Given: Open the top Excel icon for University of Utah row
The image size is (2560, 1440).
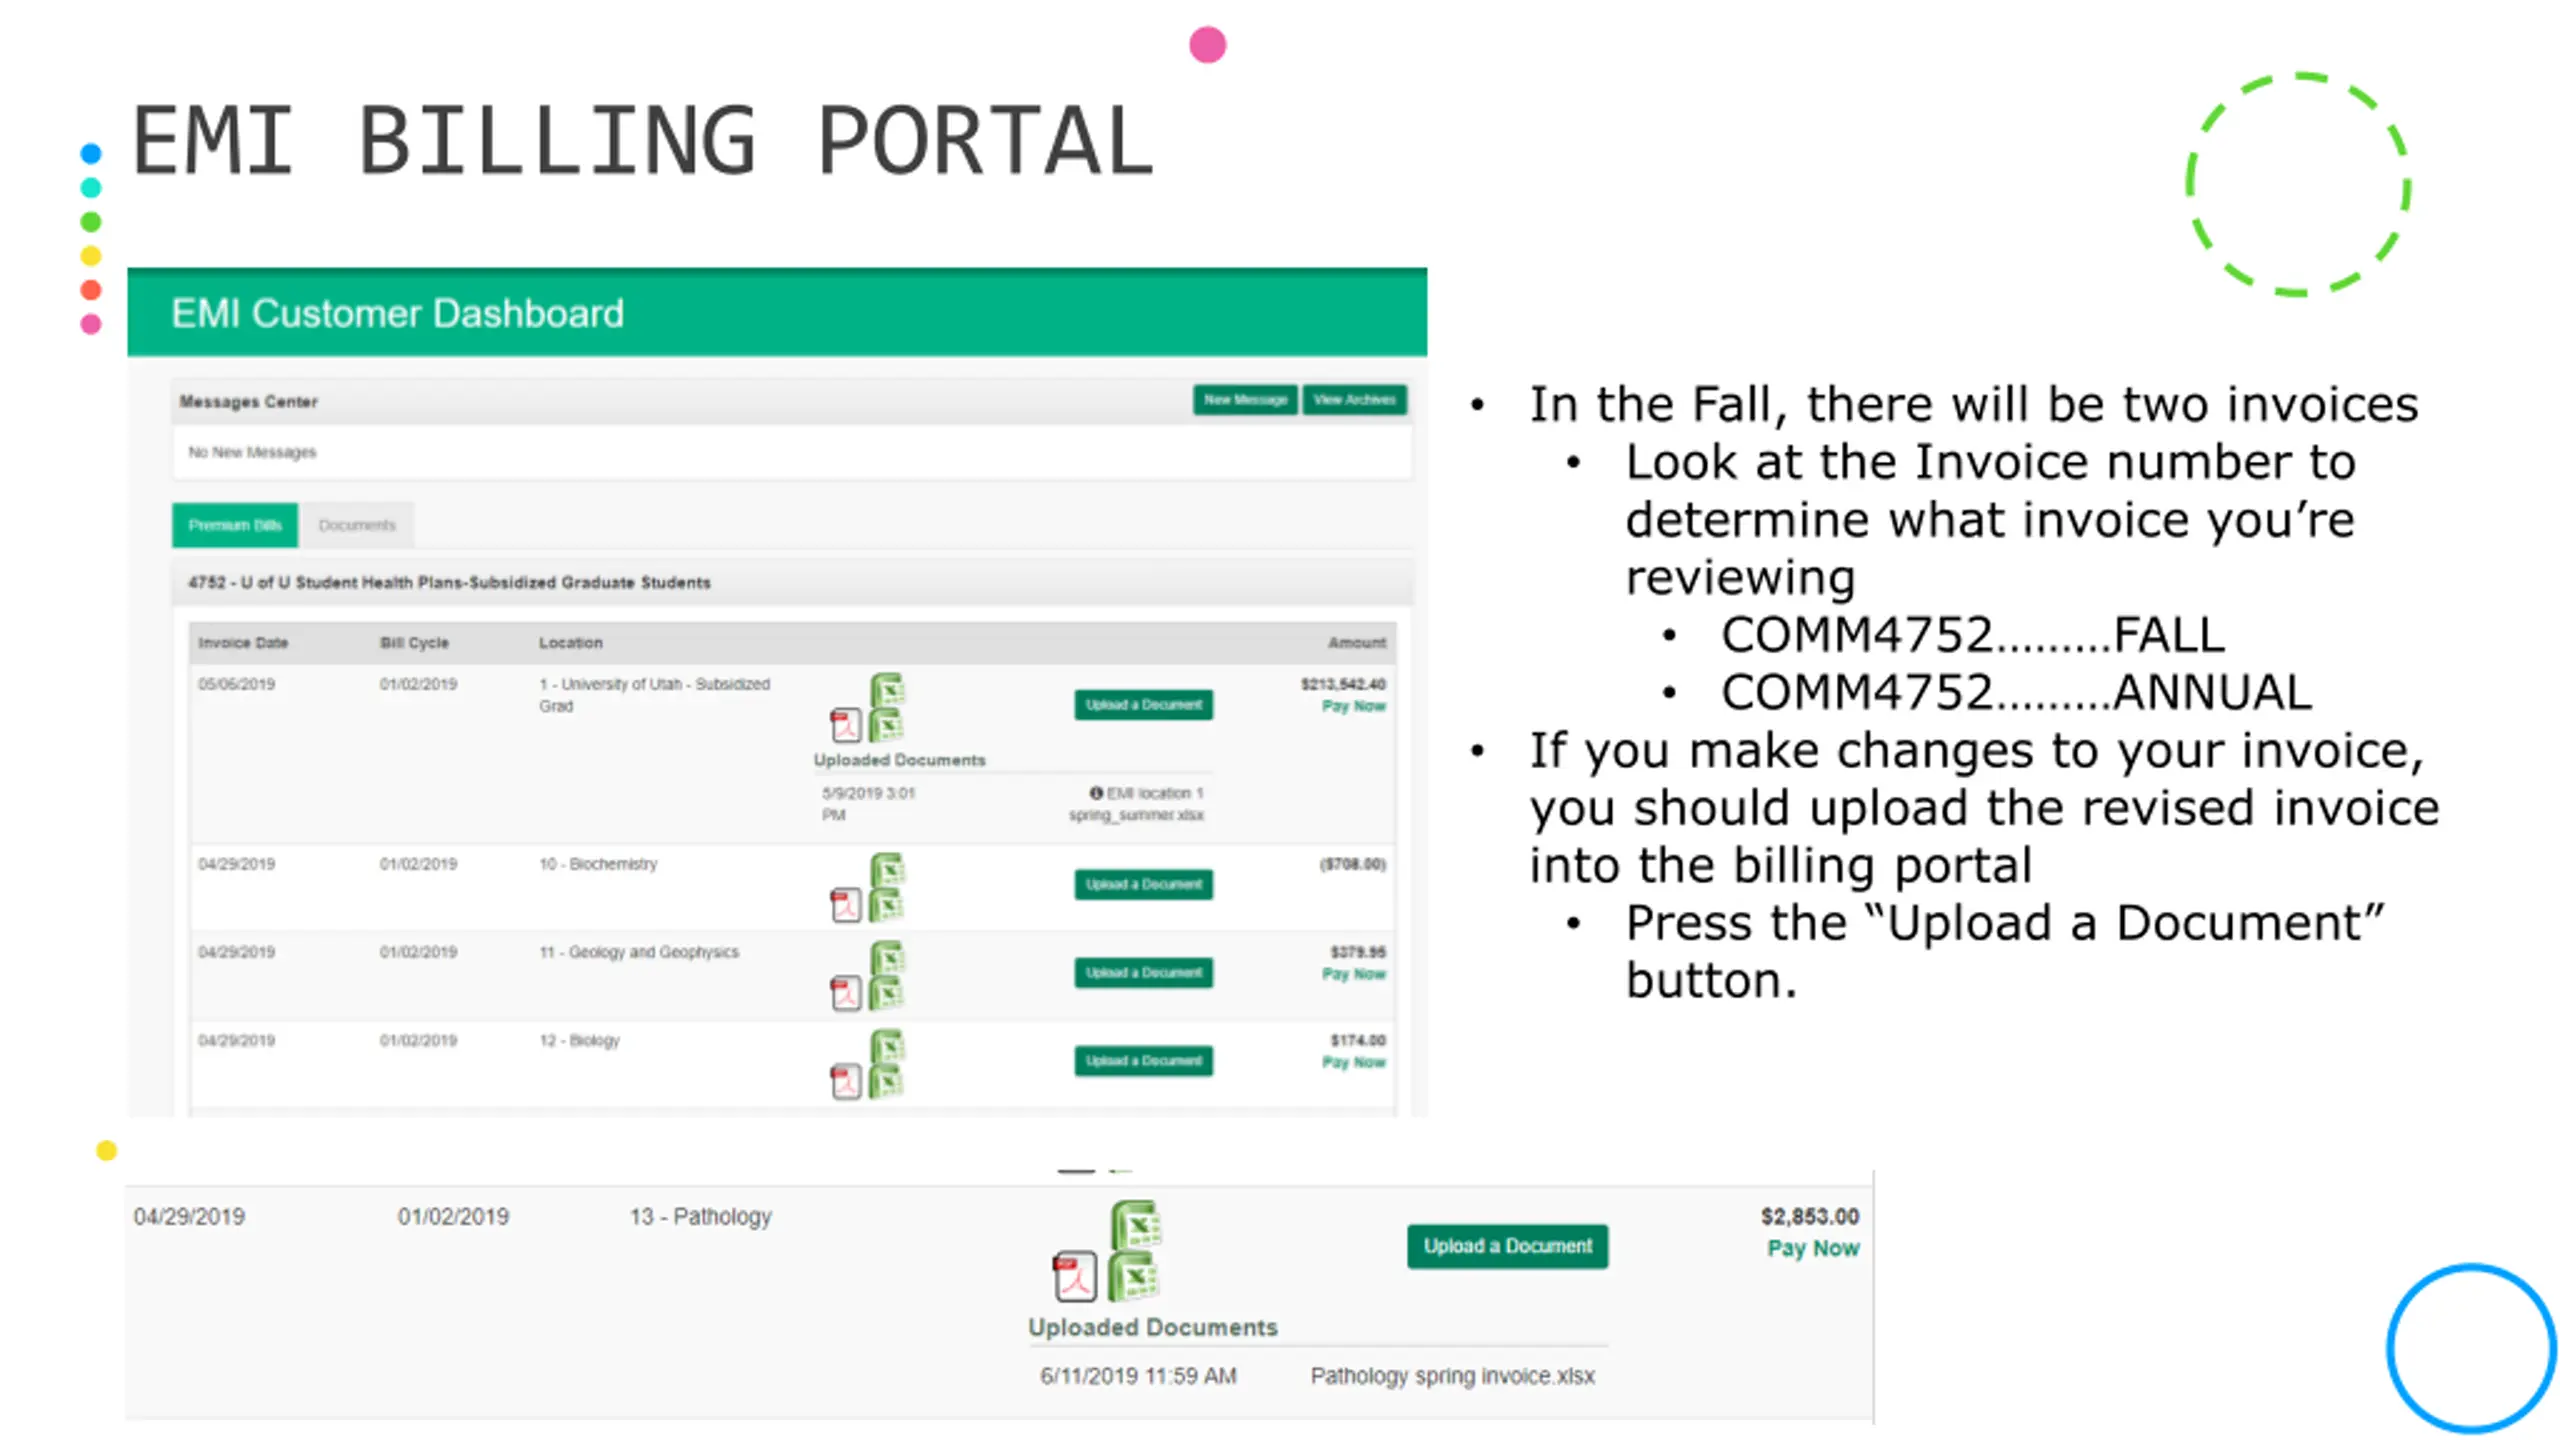Looking at the screenshot, I should tap(887, 690).
